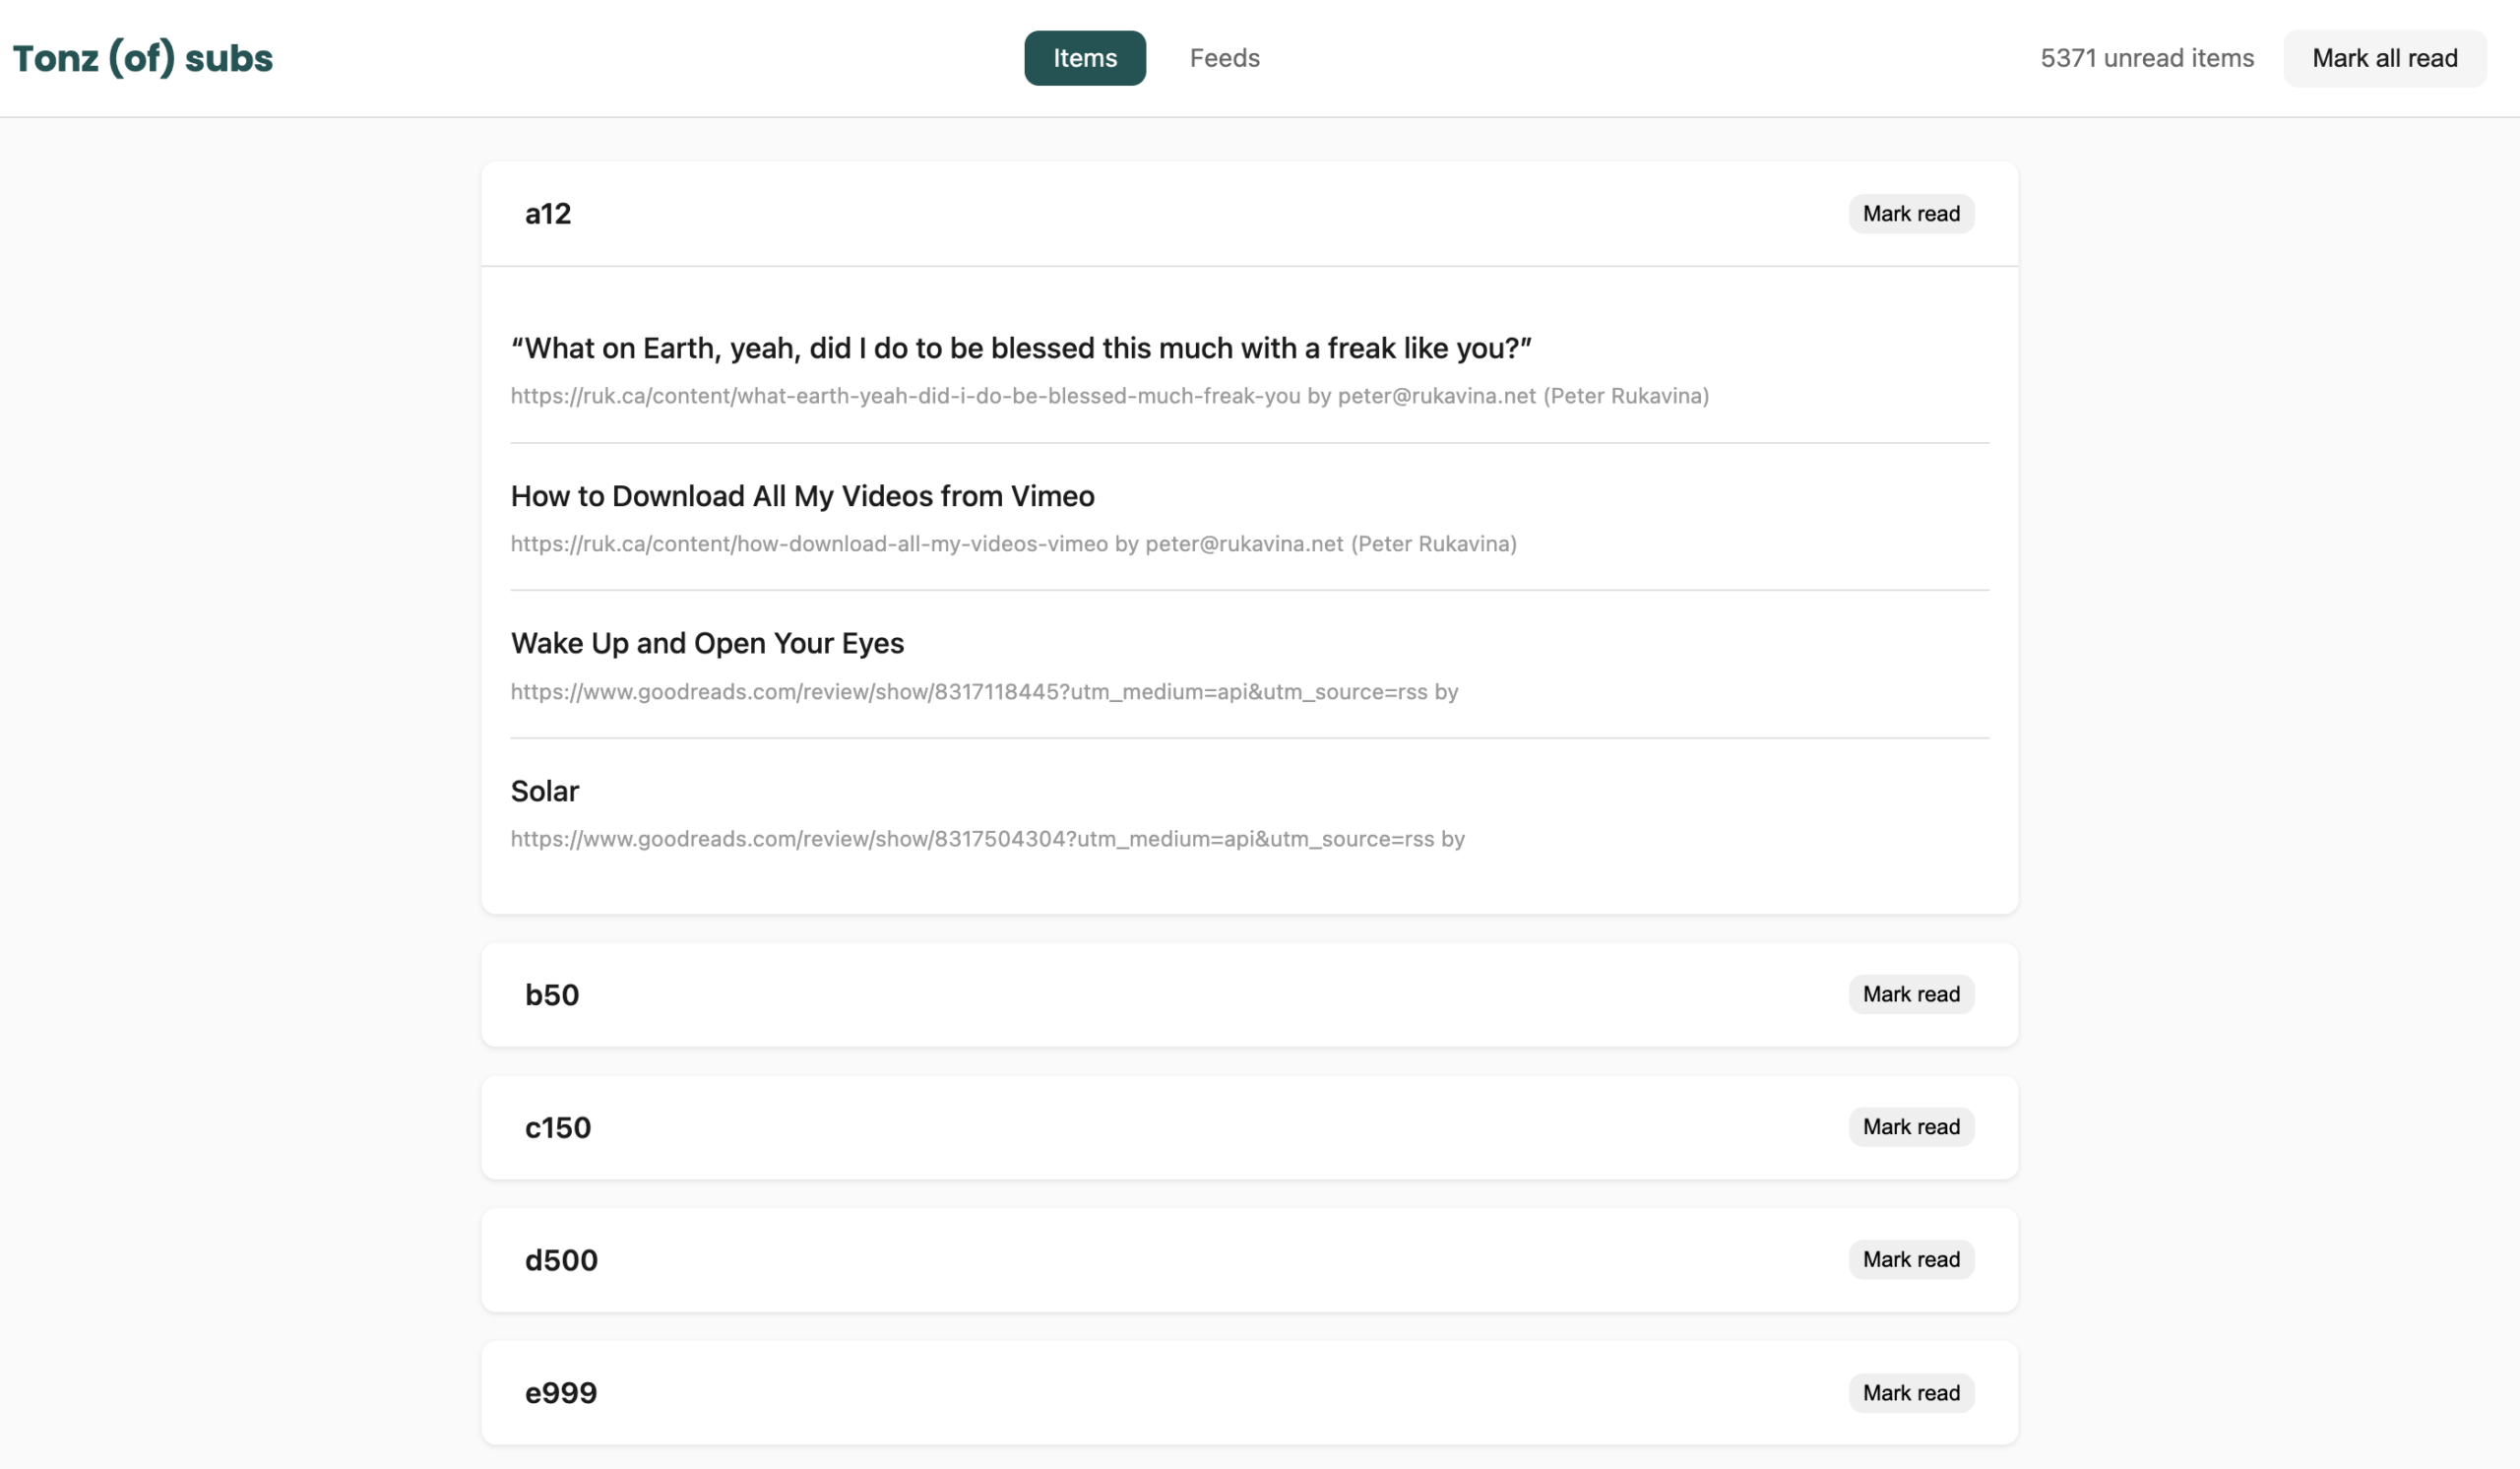
Task: Open the "Wake Up and Open Your Eyes" item
Action: 707,643
